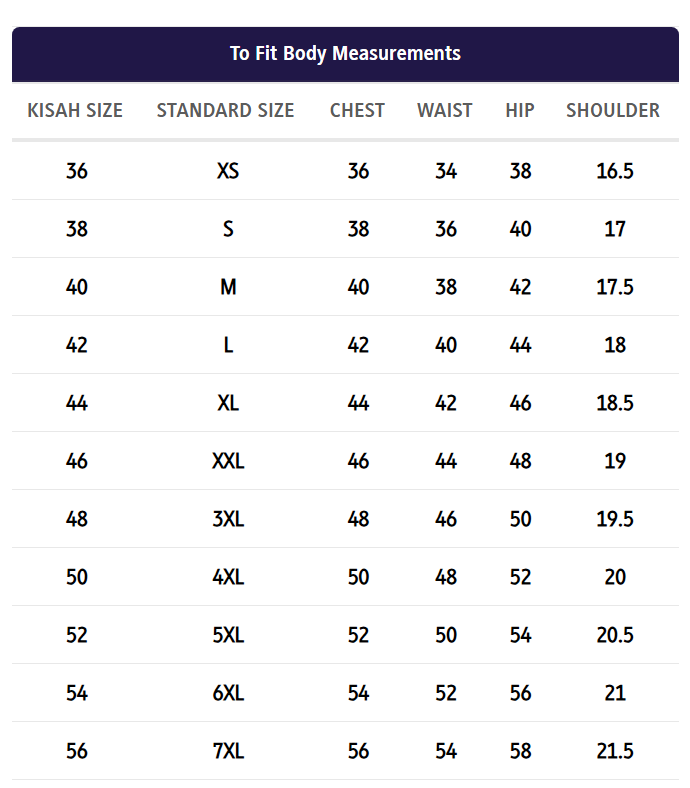
Task: Select the CHEST column header
Action: (x=357, y=111)
